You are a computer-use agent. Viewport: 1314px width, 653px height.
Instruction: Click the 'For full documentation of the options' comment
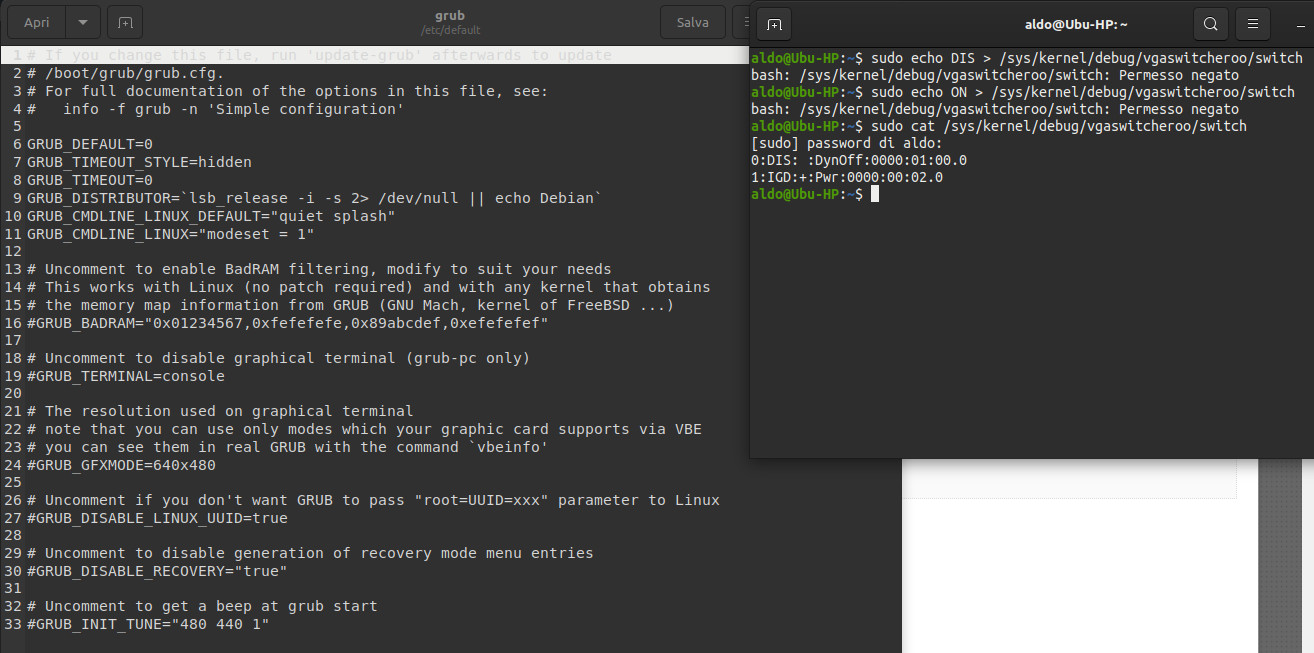[288, 91]
